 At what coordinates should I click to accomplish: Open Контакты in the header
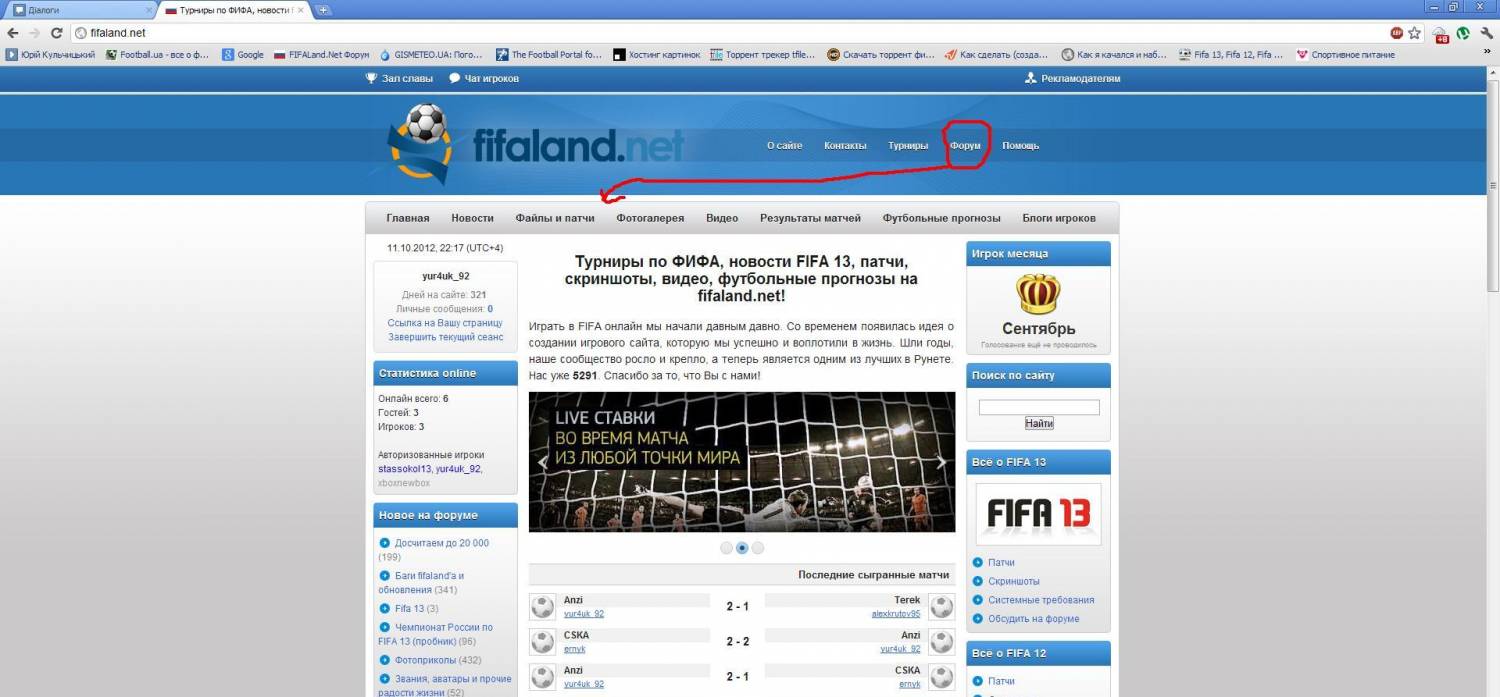click(845, 145)
